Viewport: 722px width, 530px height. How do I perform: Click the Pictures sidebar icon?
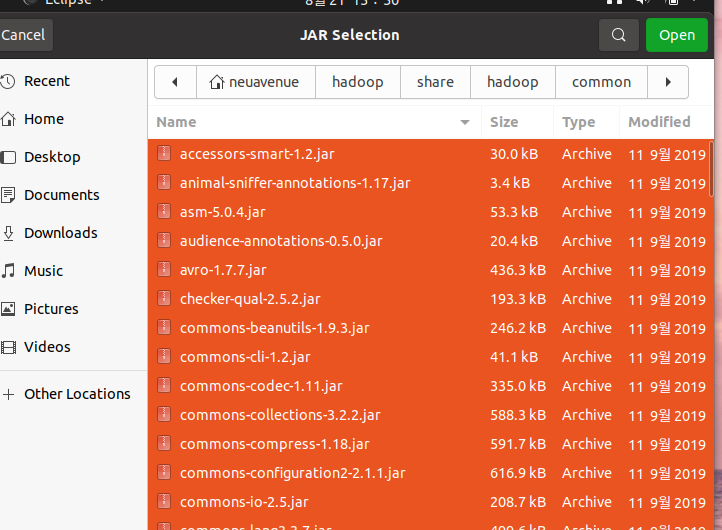pyautogui.click(x=8, y=309)
